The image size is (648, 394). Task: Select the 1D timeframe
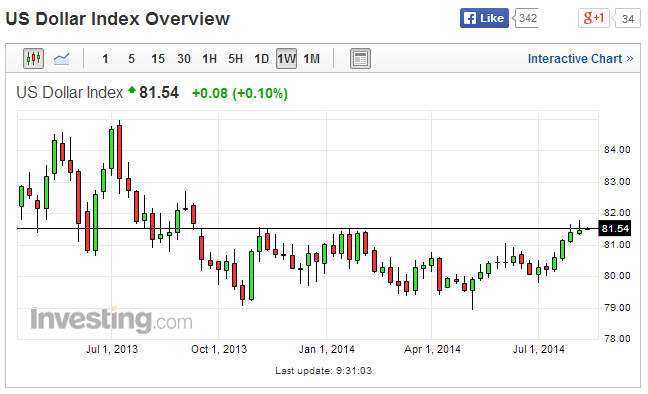[261, 59]
